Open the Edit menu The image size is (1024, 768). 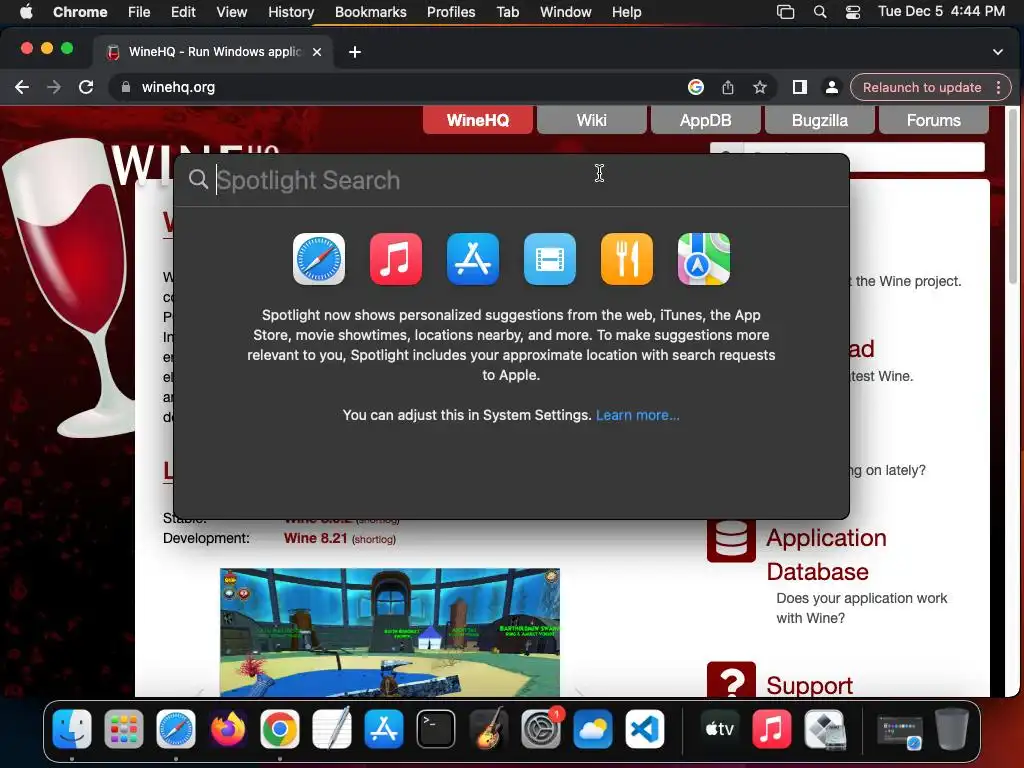coord(183,12)
